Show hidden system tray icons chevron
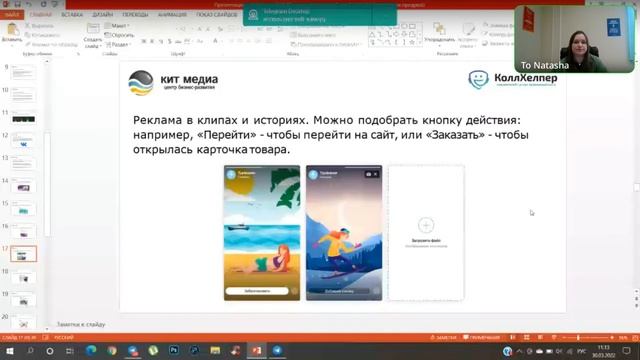The height and width of the screenshot is (360, 640). click(519, 351)
